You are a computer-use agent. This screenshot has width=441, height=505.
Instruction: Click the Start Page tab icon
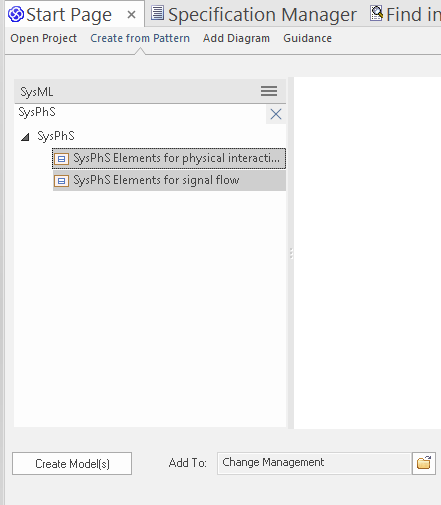click(x=16, y=14)
